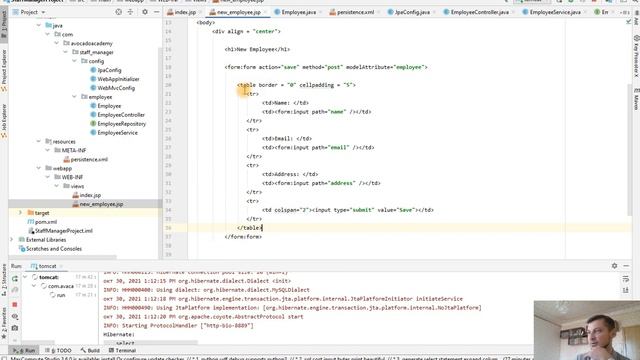Open Project Explorer side tab
The image size is (640, 360).
coord(4,71)
